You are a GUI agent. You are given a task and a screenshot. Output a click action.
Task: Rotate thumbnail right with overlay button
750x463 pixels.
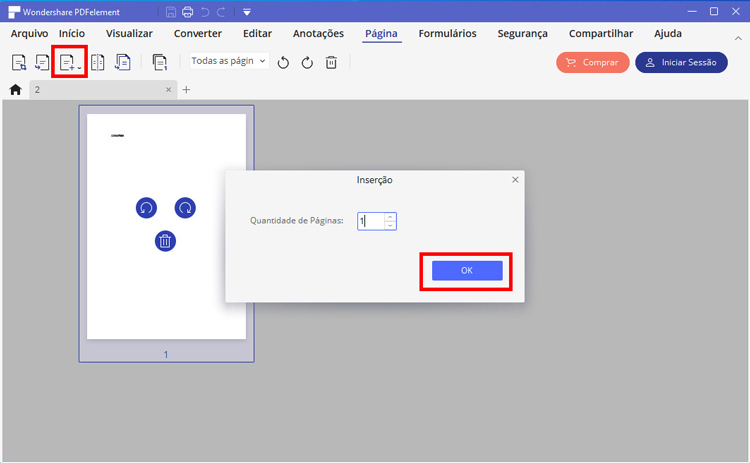point(185,208)
